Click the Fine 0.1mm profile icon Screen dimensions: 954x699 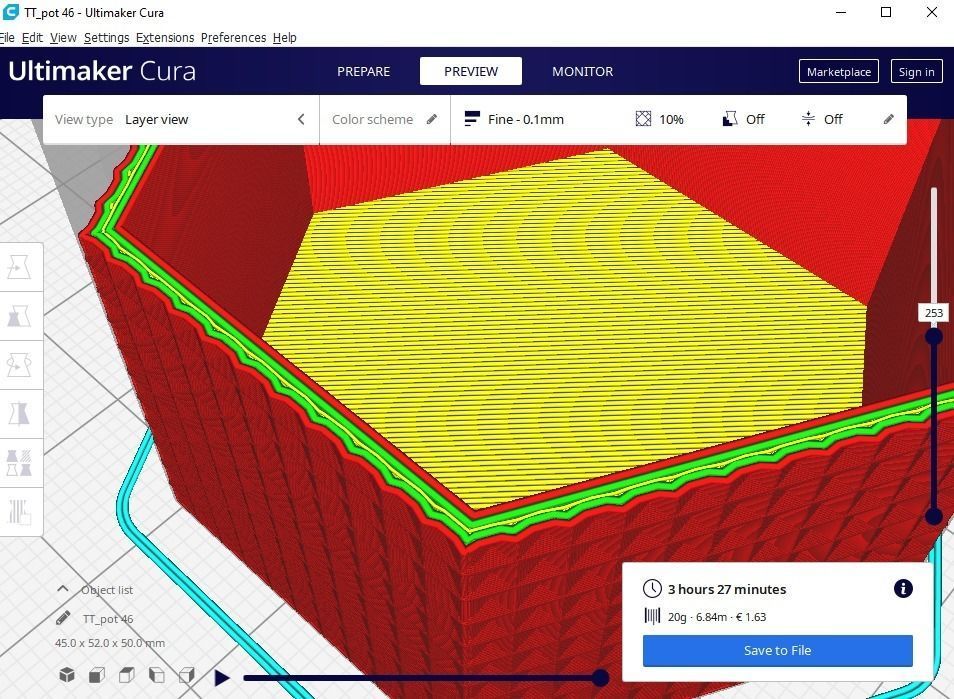(472, 119)
